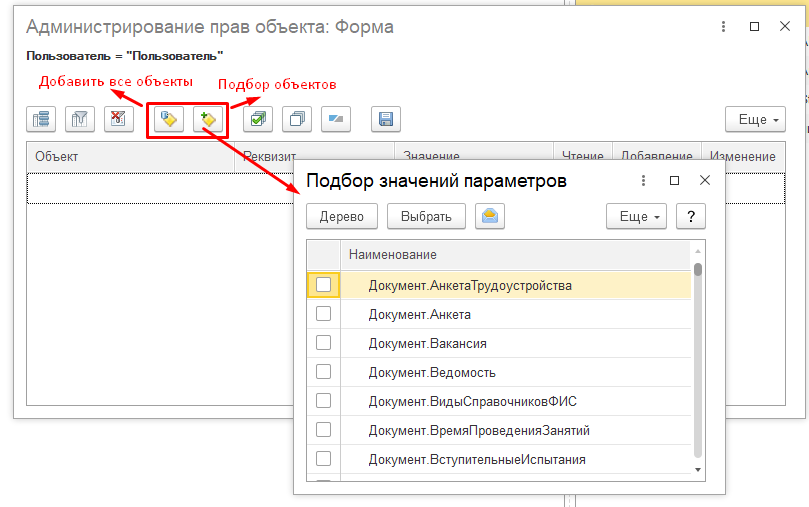This screenshot has width=809, height=507.
Task: Expand the Еще menu in selection dialog
Action: (x=636, y=216)
